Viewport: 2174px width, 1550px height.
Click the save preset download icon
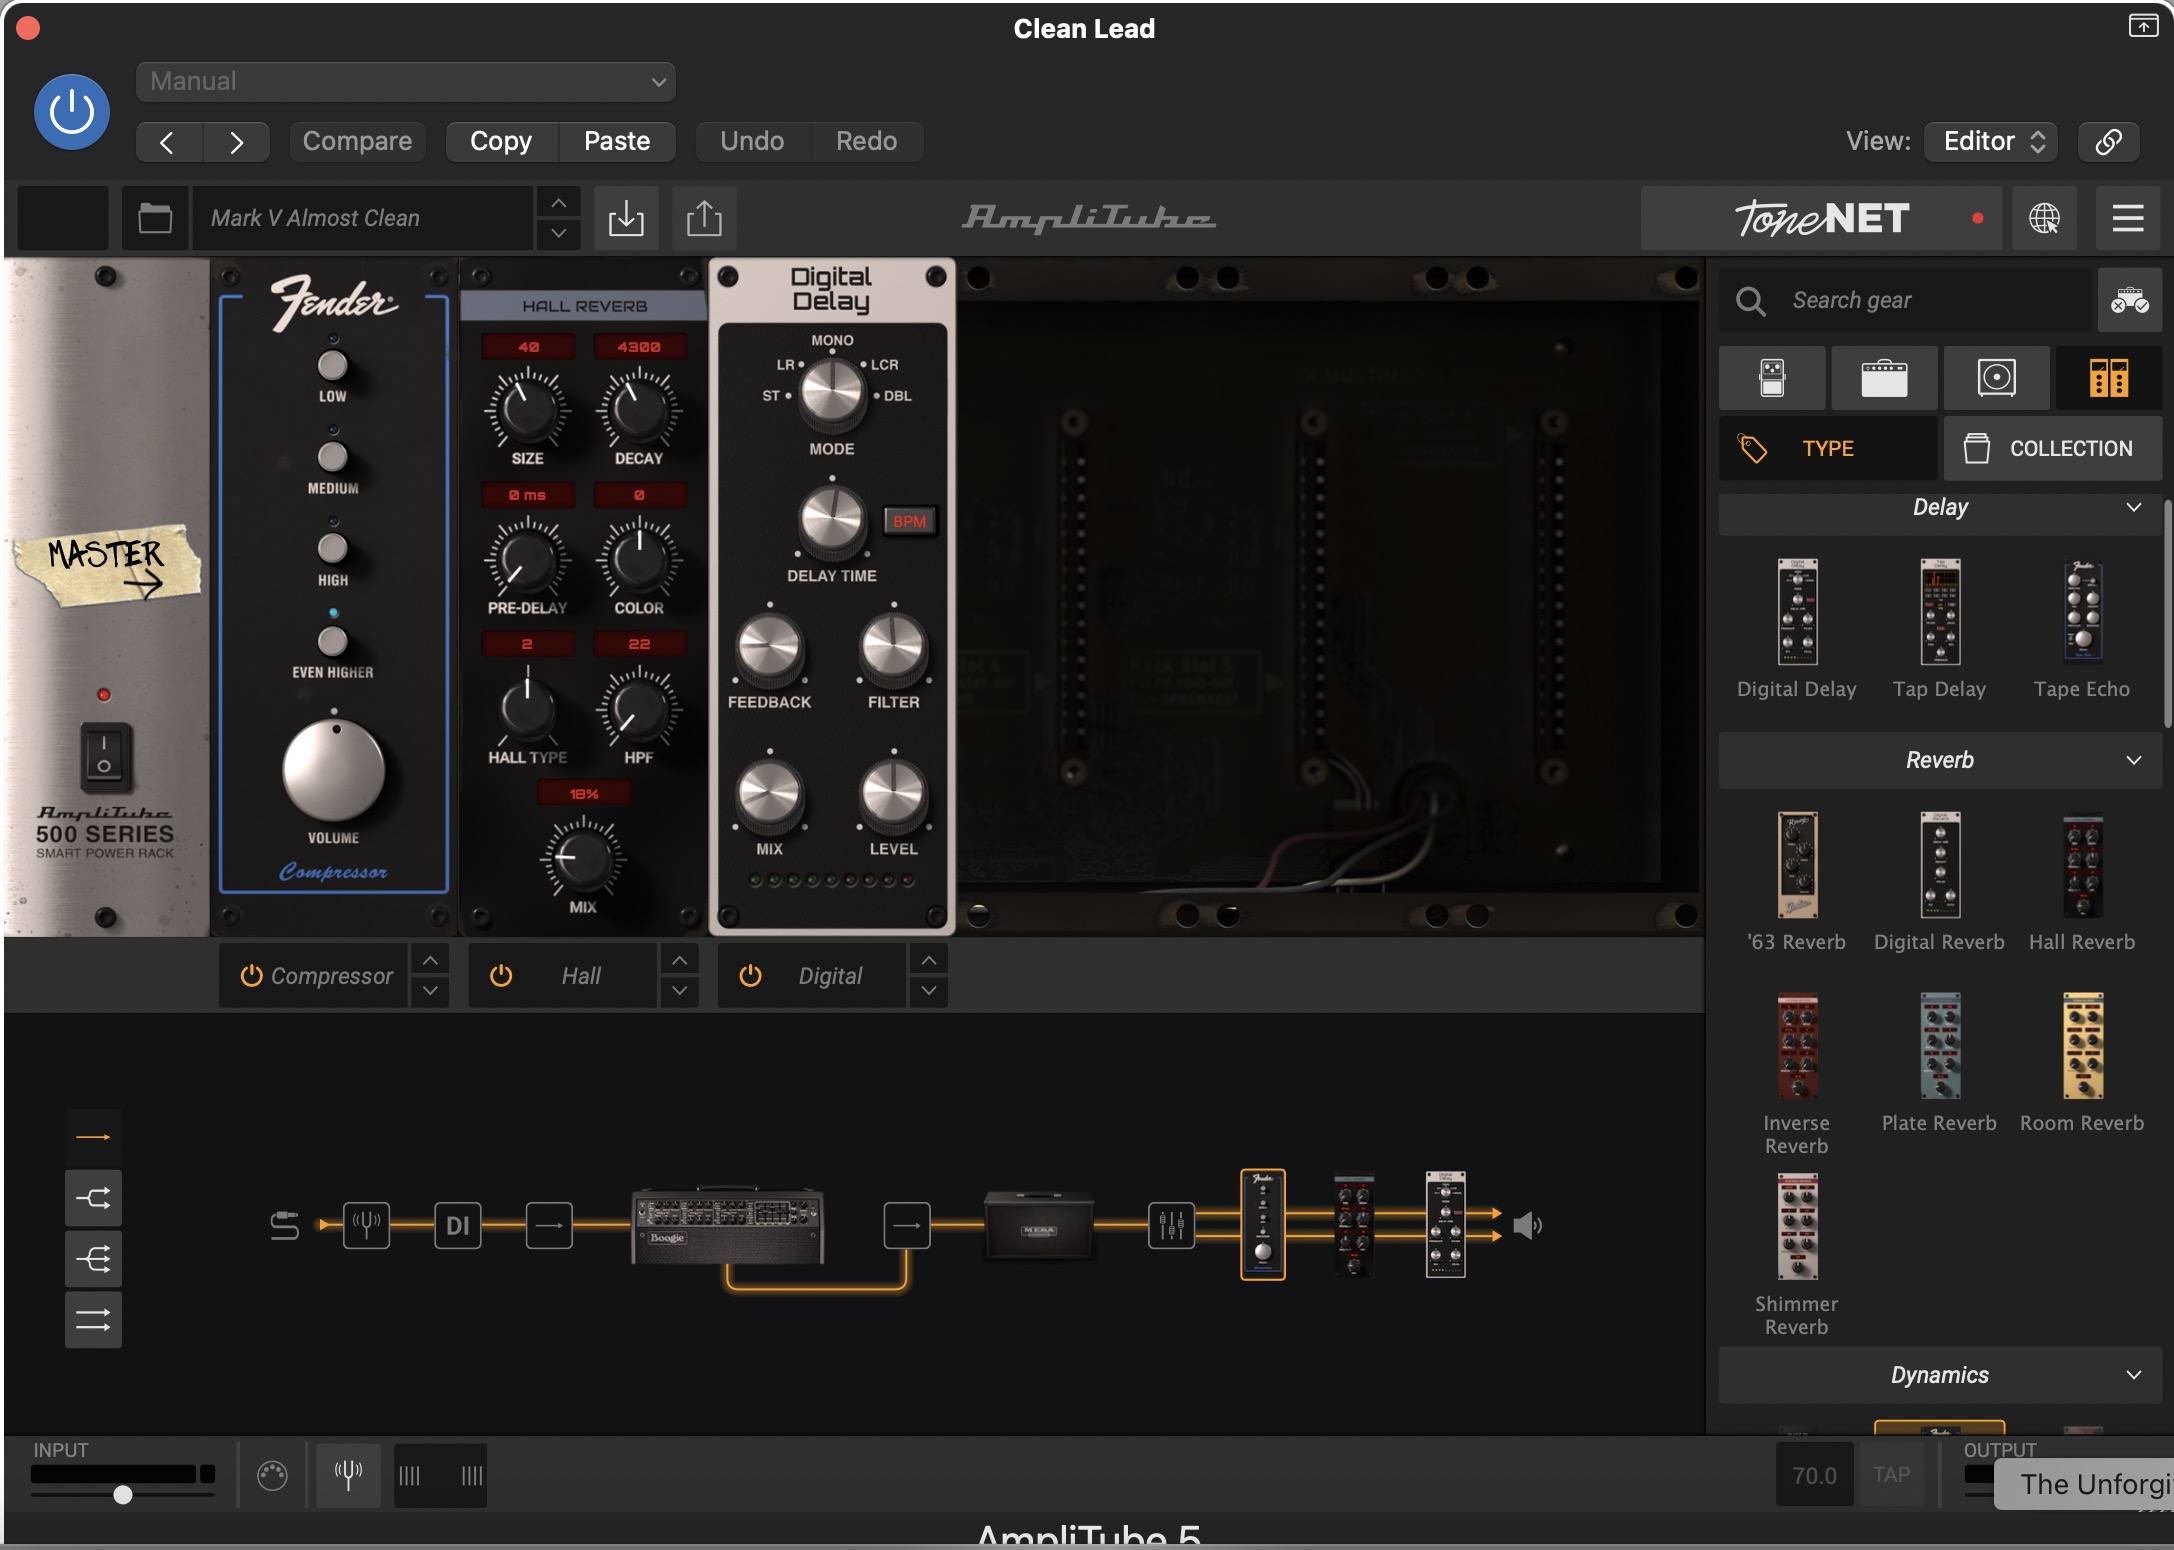click(626, 218)
